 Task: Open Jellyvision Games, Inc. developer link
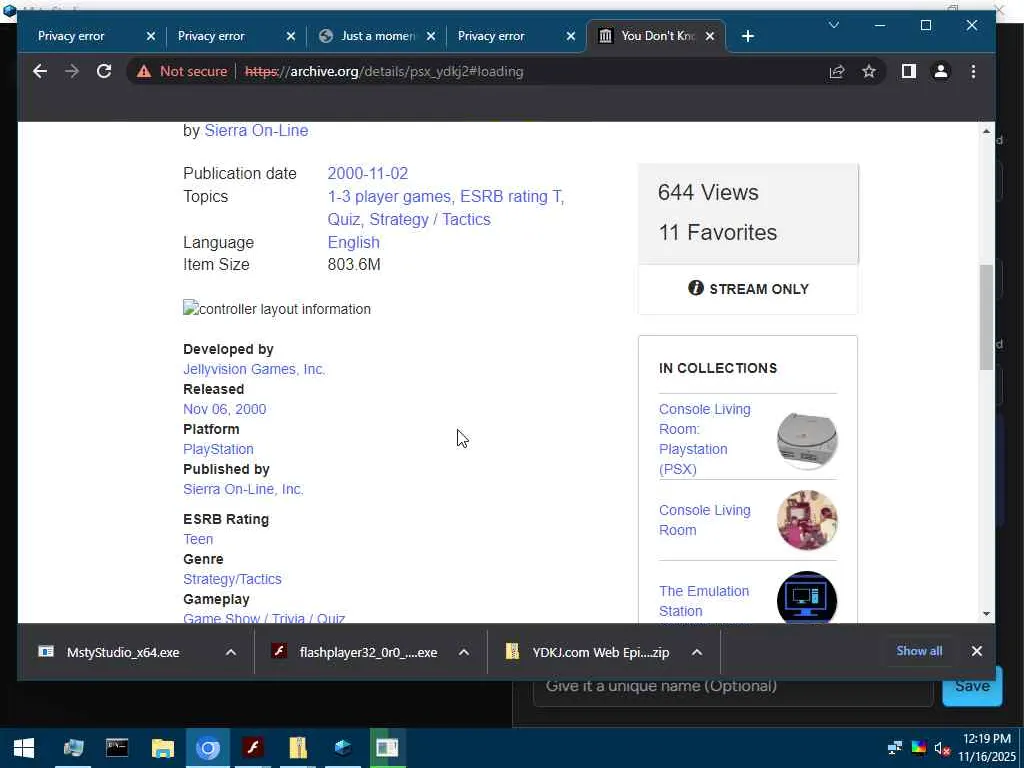(x=254, y=369)
